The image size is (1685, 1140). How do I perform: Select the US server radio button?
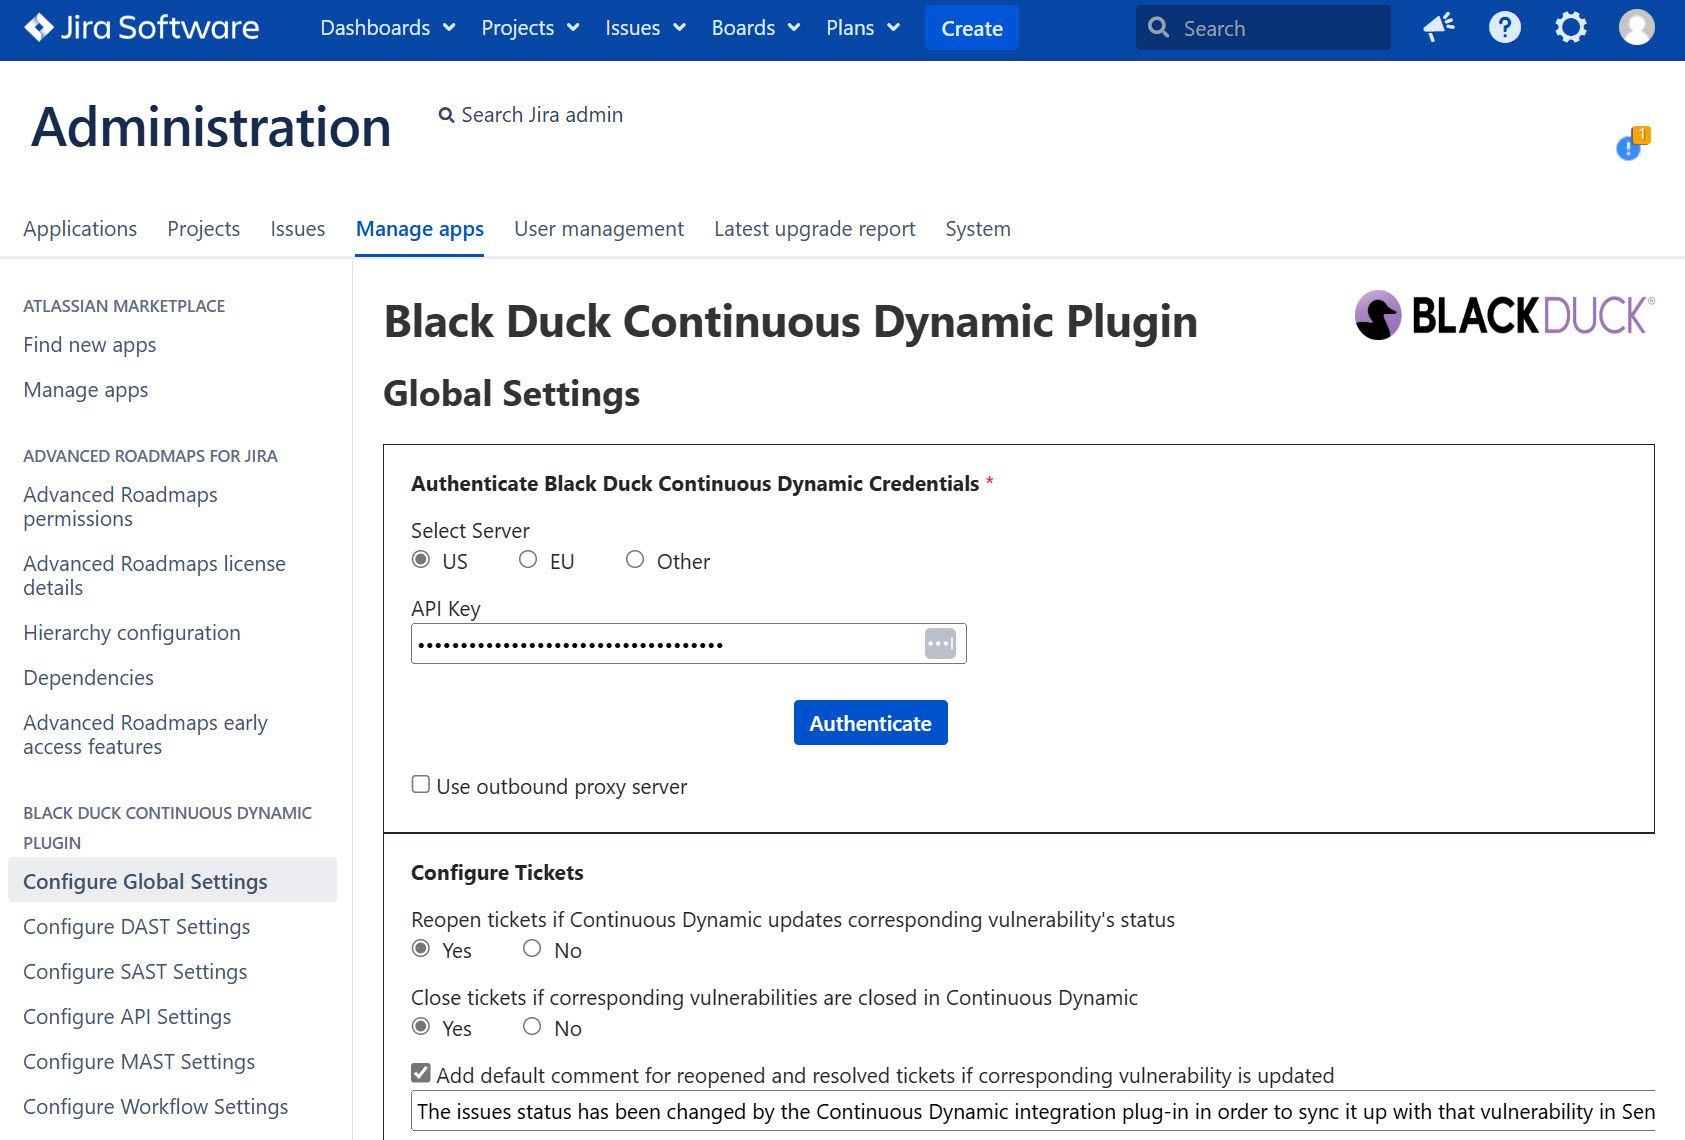pos(421,559)
